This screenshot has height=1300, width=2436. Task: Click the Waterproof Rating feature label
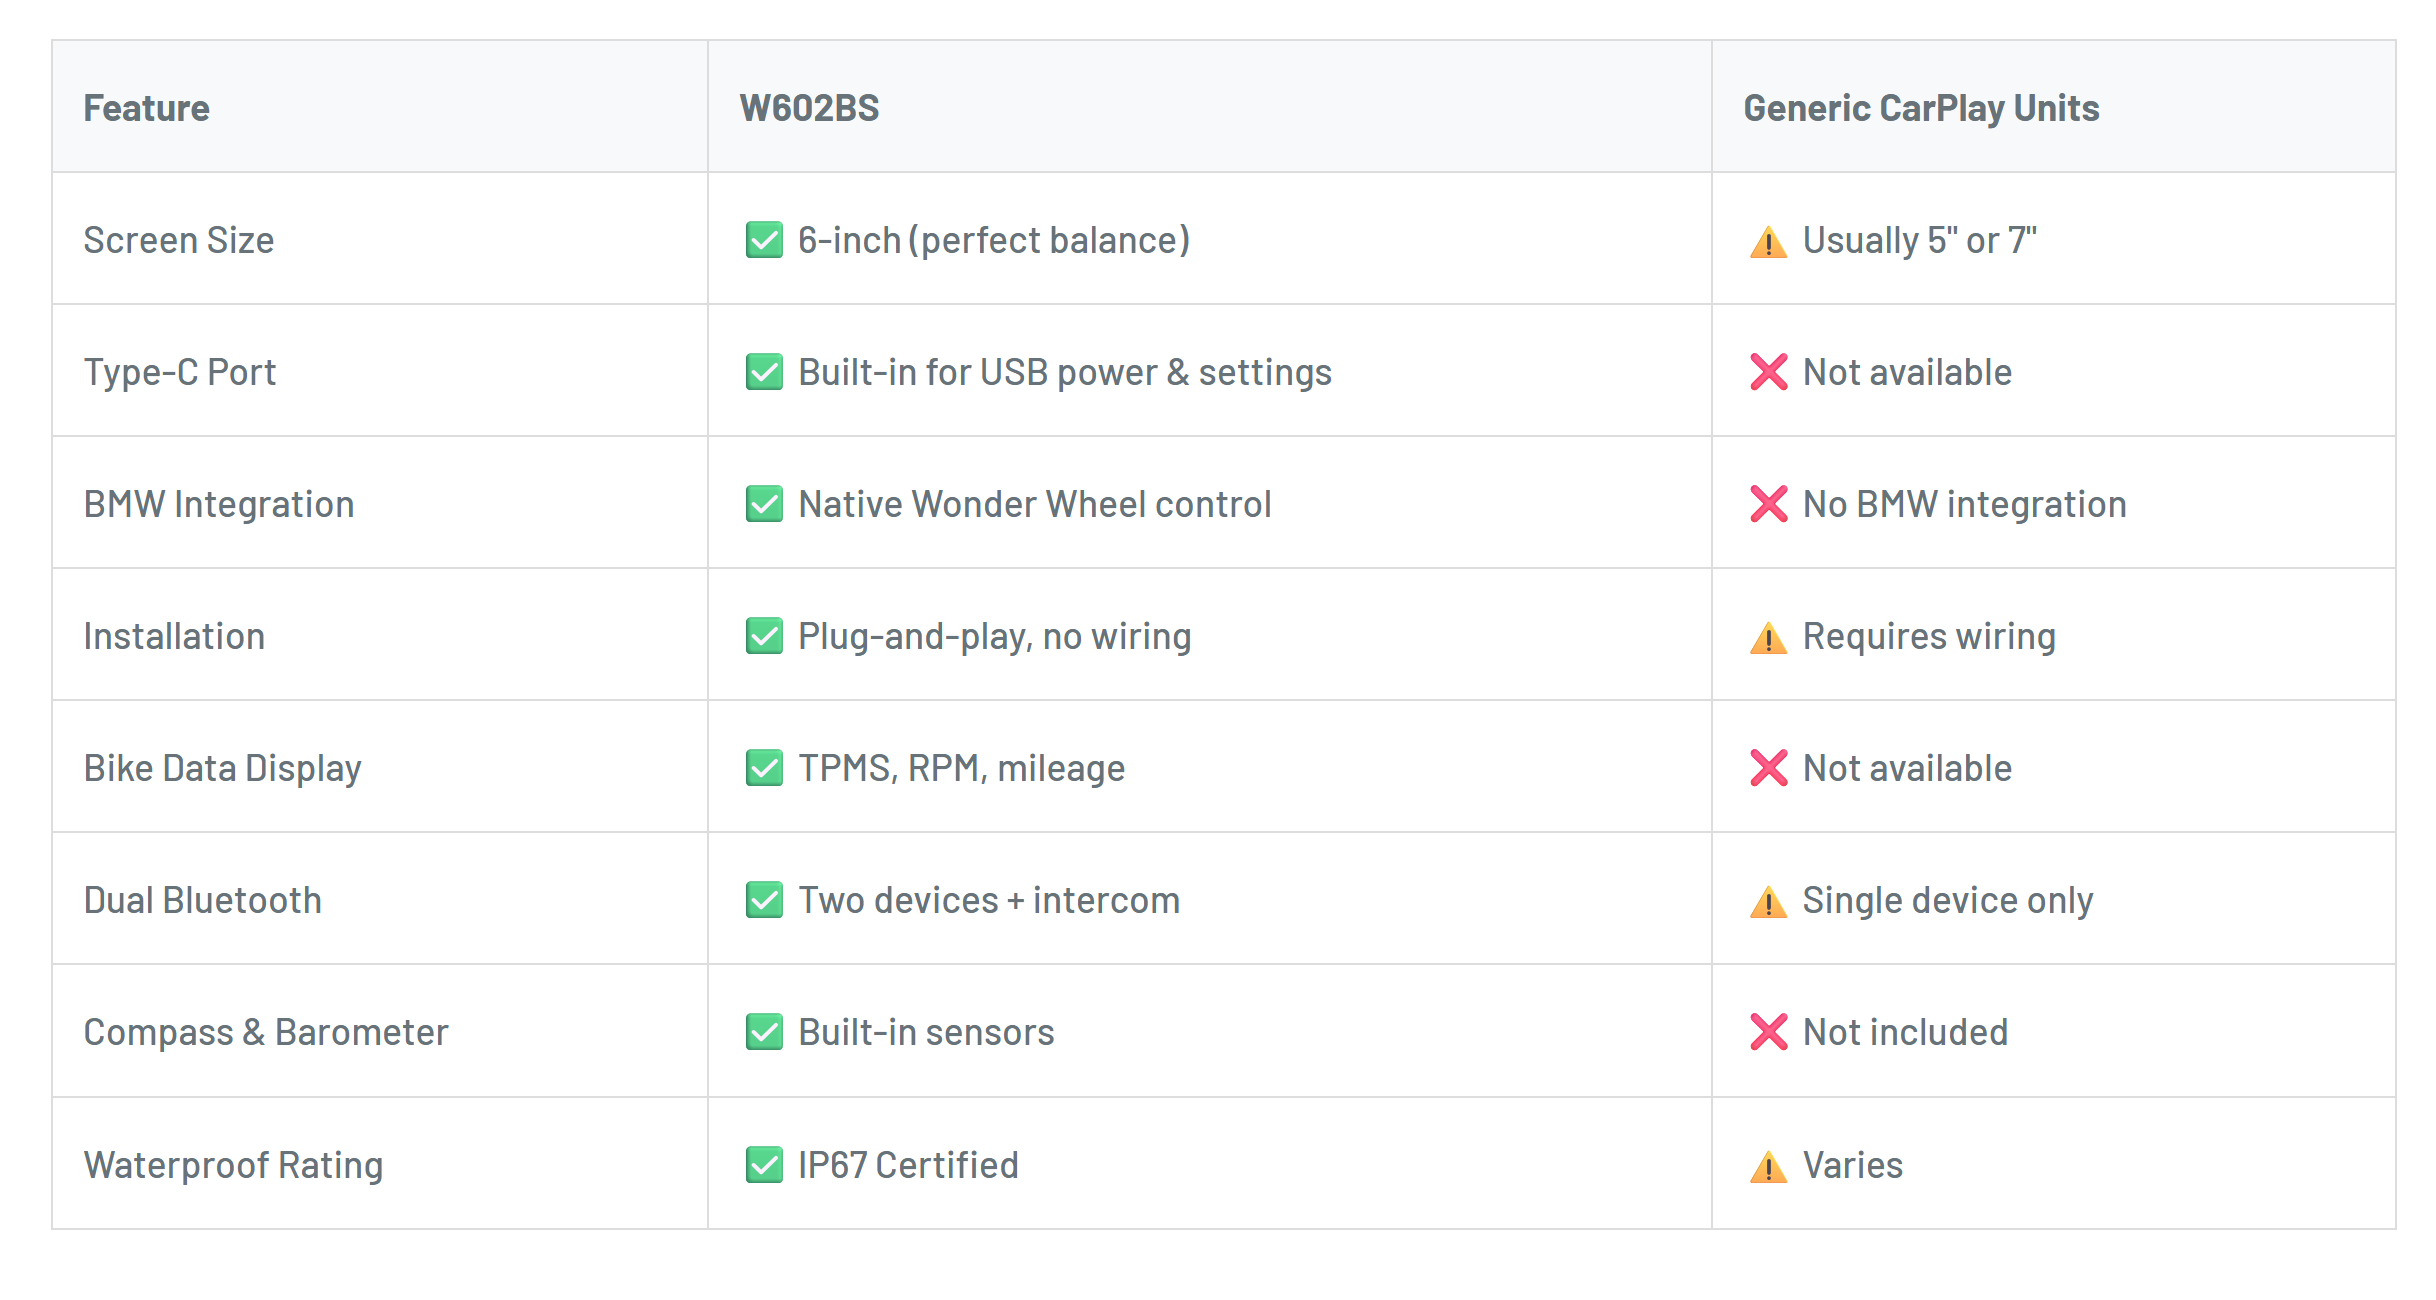233,1165
